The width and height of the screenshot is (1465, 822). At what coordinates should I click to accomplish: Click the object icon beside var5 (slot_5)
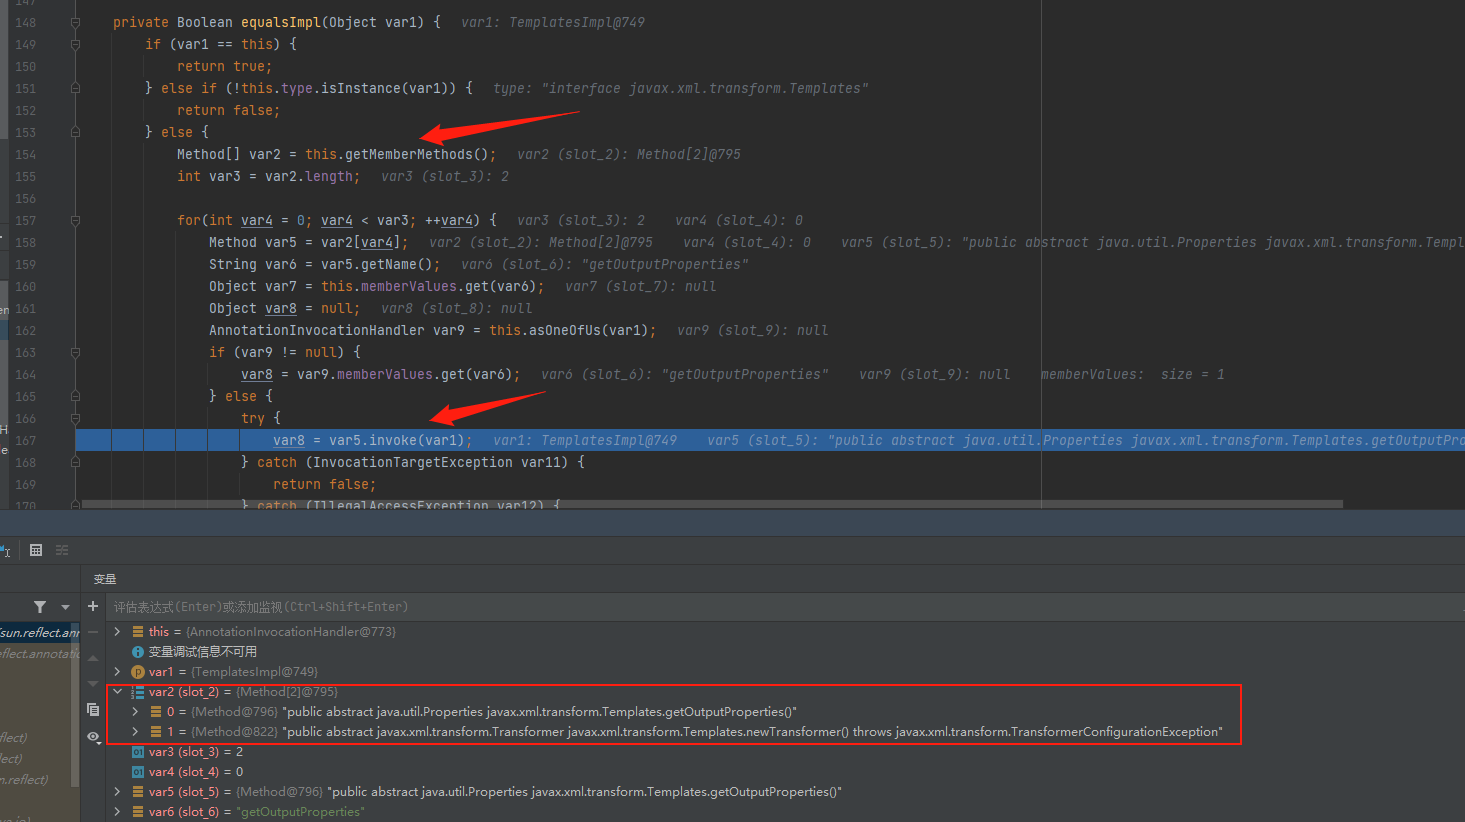pyautogui.click(x=138, y=792)
